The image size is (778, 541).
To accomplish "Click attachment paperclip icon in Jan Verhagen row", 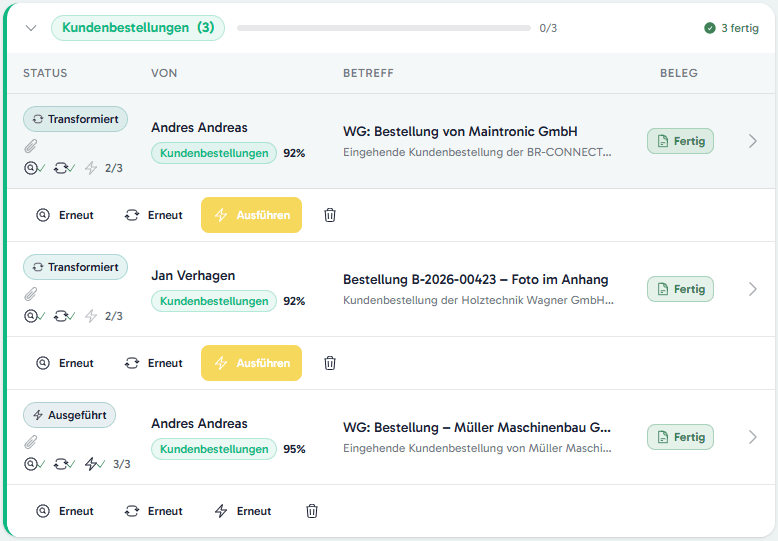I will click(x=30, y=294).
